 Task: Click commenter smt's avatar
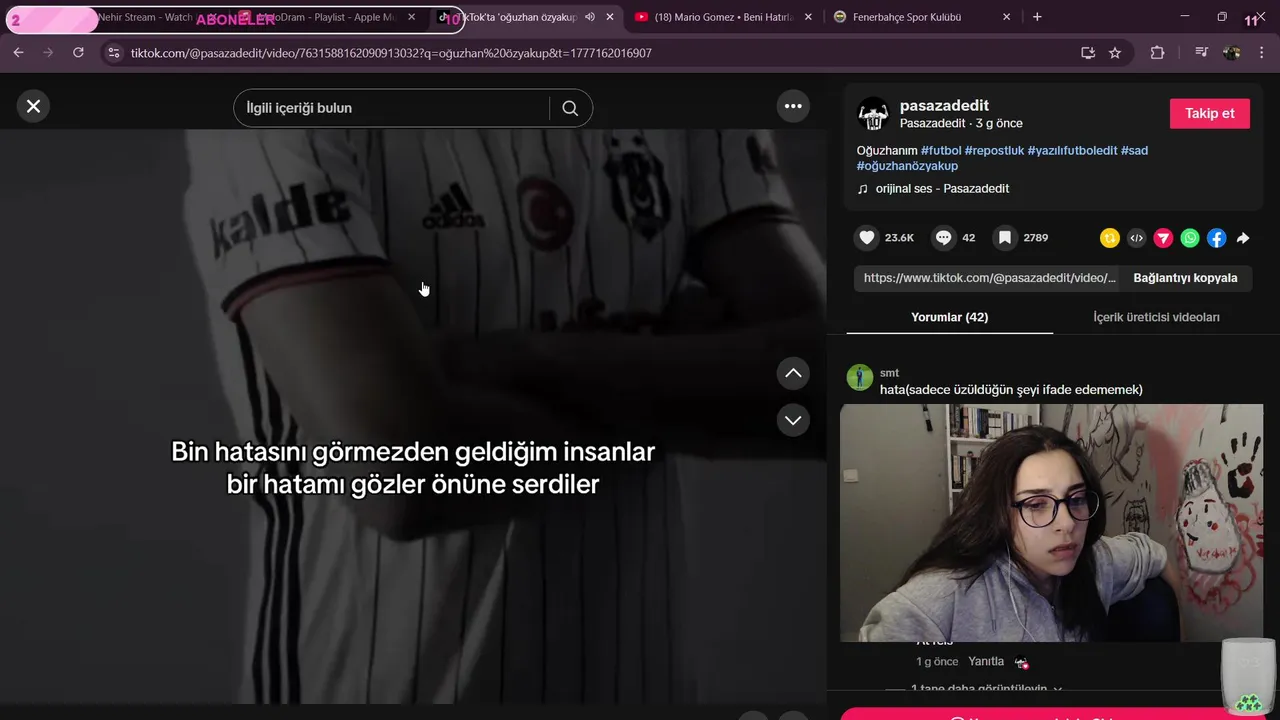point(860,377)
